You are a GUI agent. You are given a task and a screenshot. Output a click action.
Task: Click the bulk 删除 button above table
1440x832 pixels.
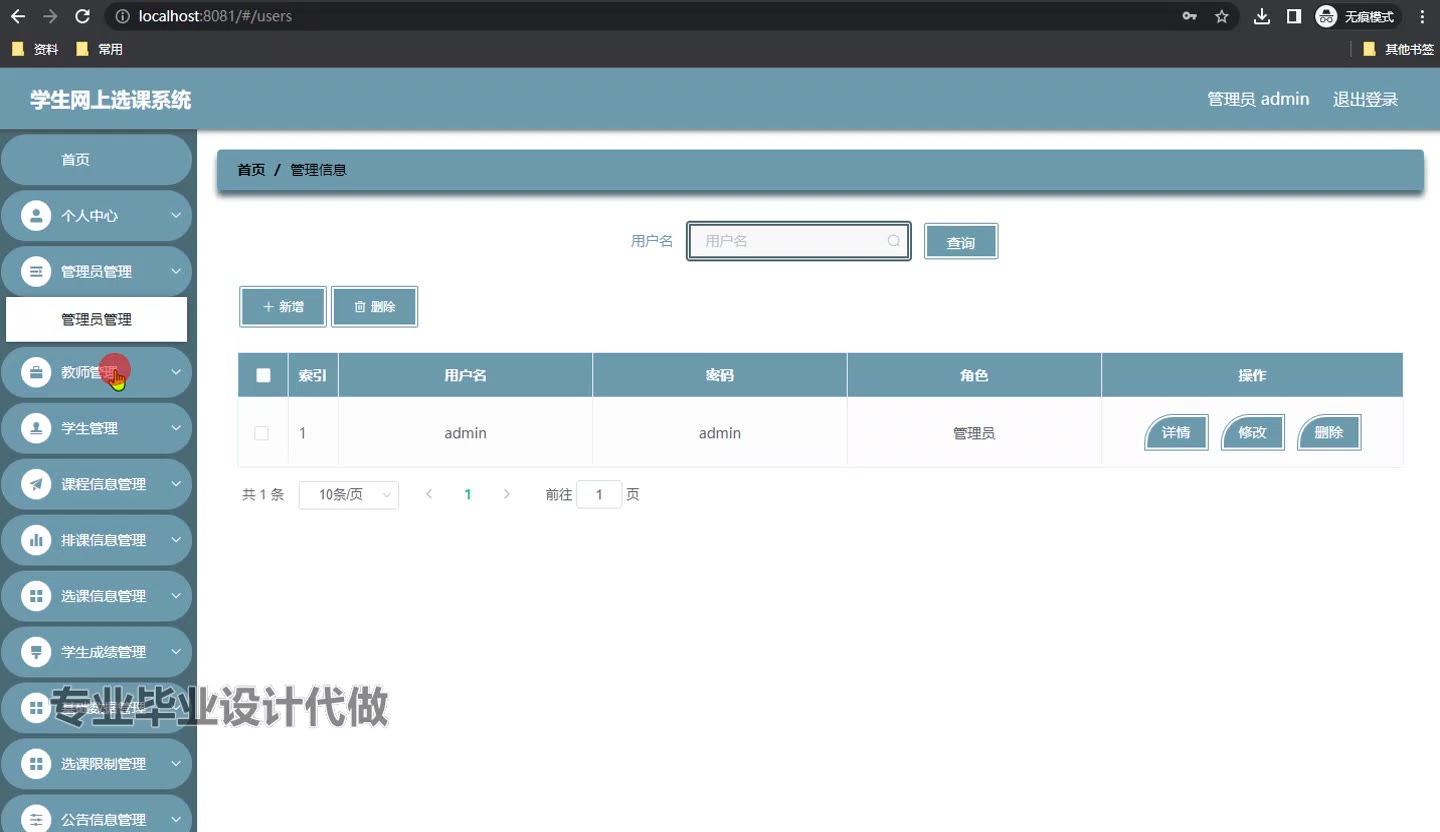pyautogui.click(x=375, y=307)
